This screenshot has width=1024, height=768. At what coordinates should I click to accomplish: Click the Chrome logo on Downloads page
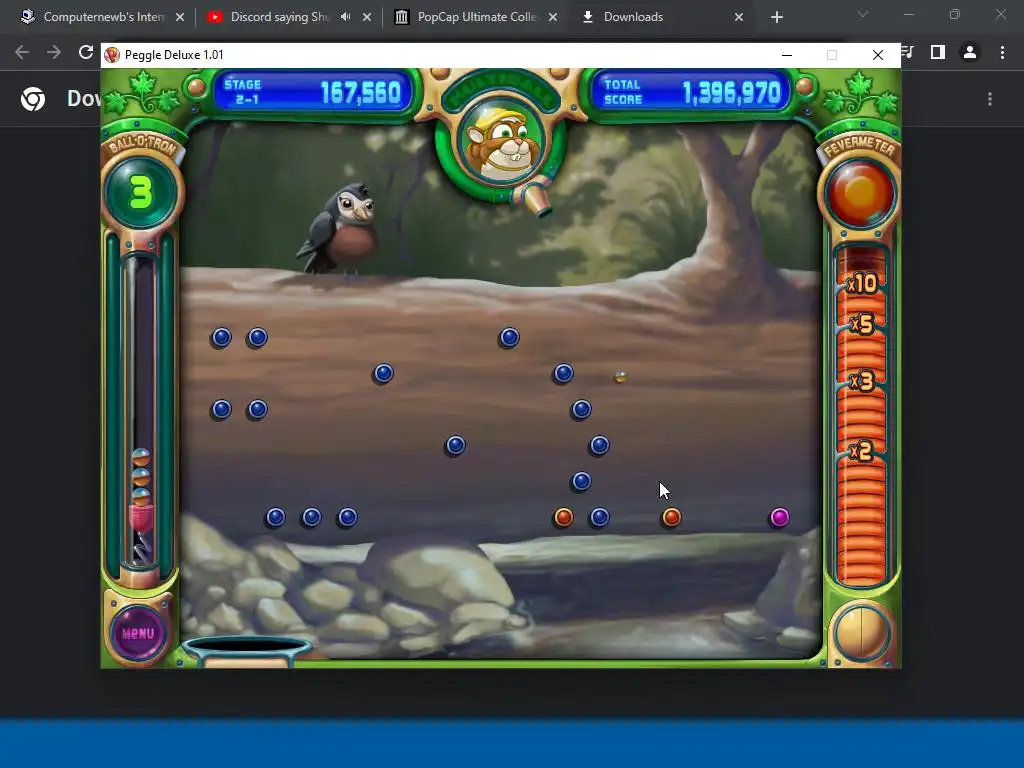[x=33, y=99]
